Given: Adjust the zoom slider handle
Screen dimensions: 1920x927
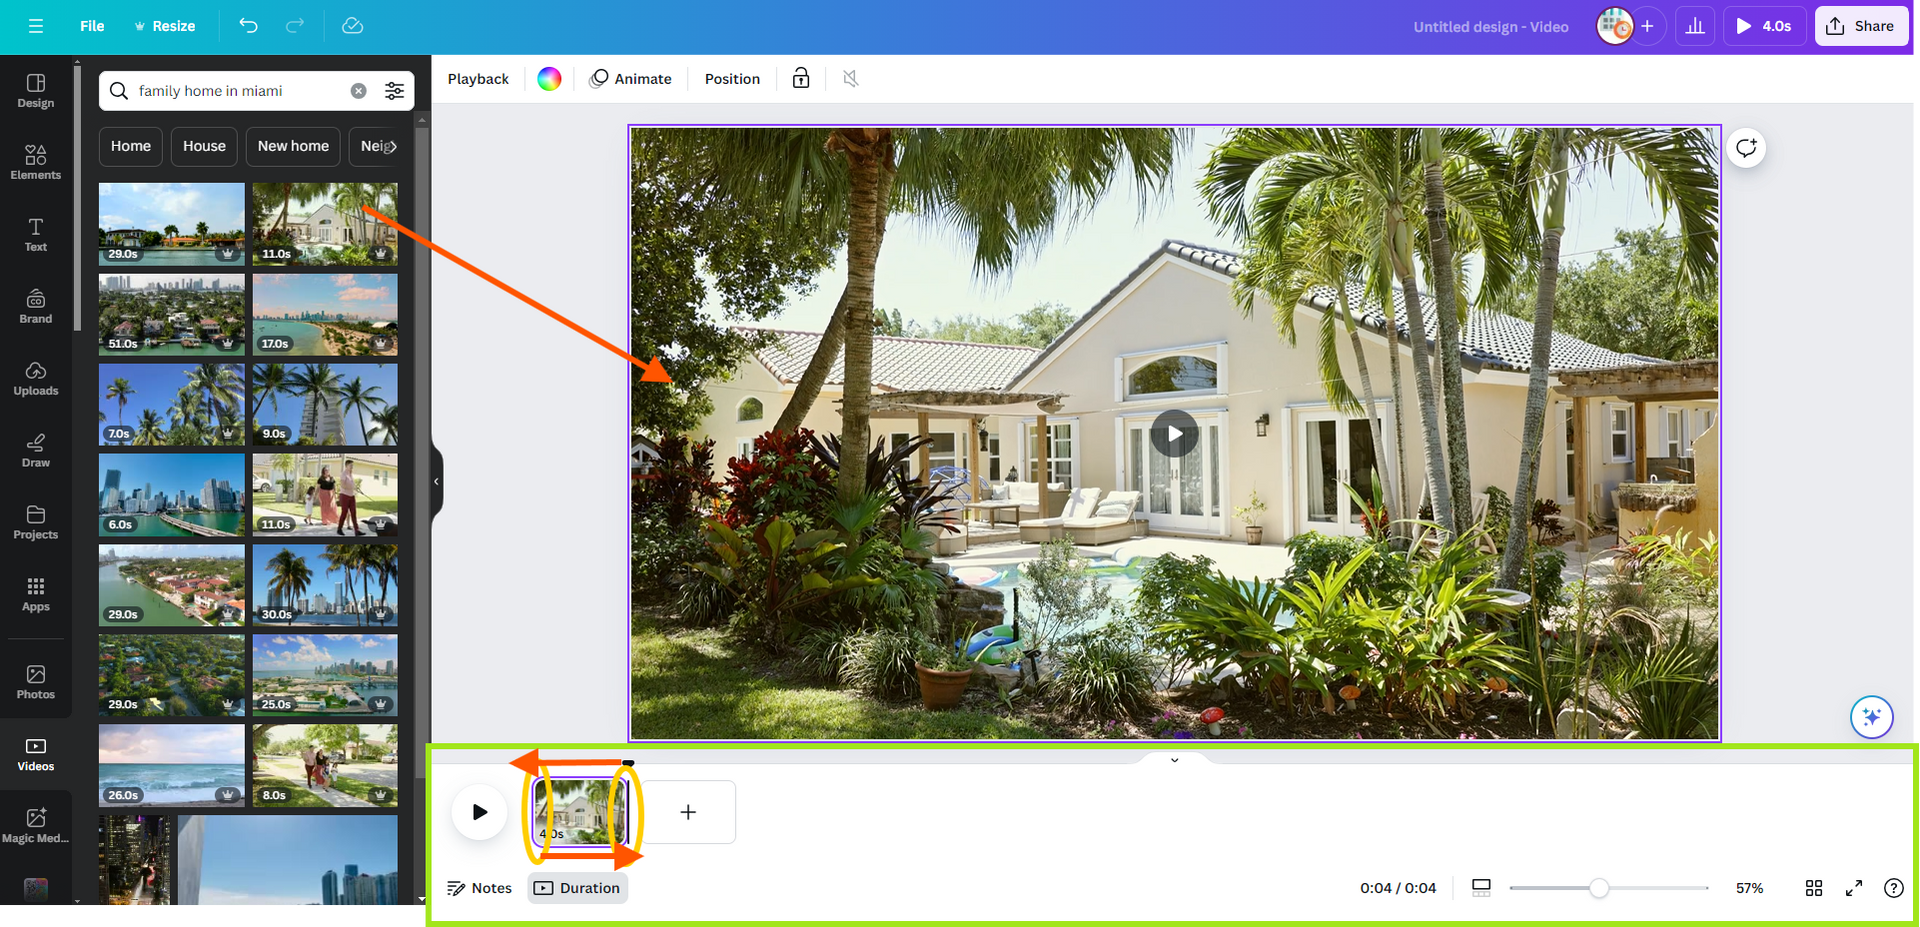Looking at the screenshot, I should pyautogui.click(x=1599, y=888).
